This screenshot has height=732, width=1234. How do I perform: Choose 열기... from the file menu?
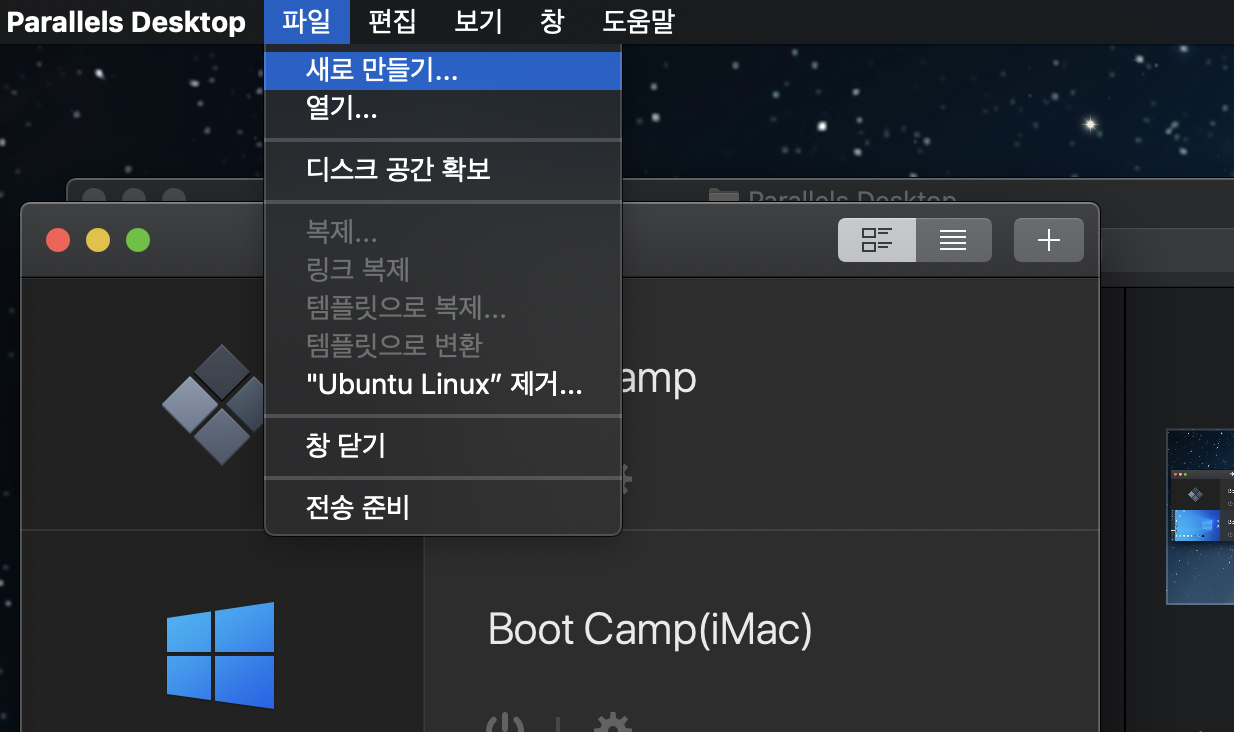click(x=443, y=108)
